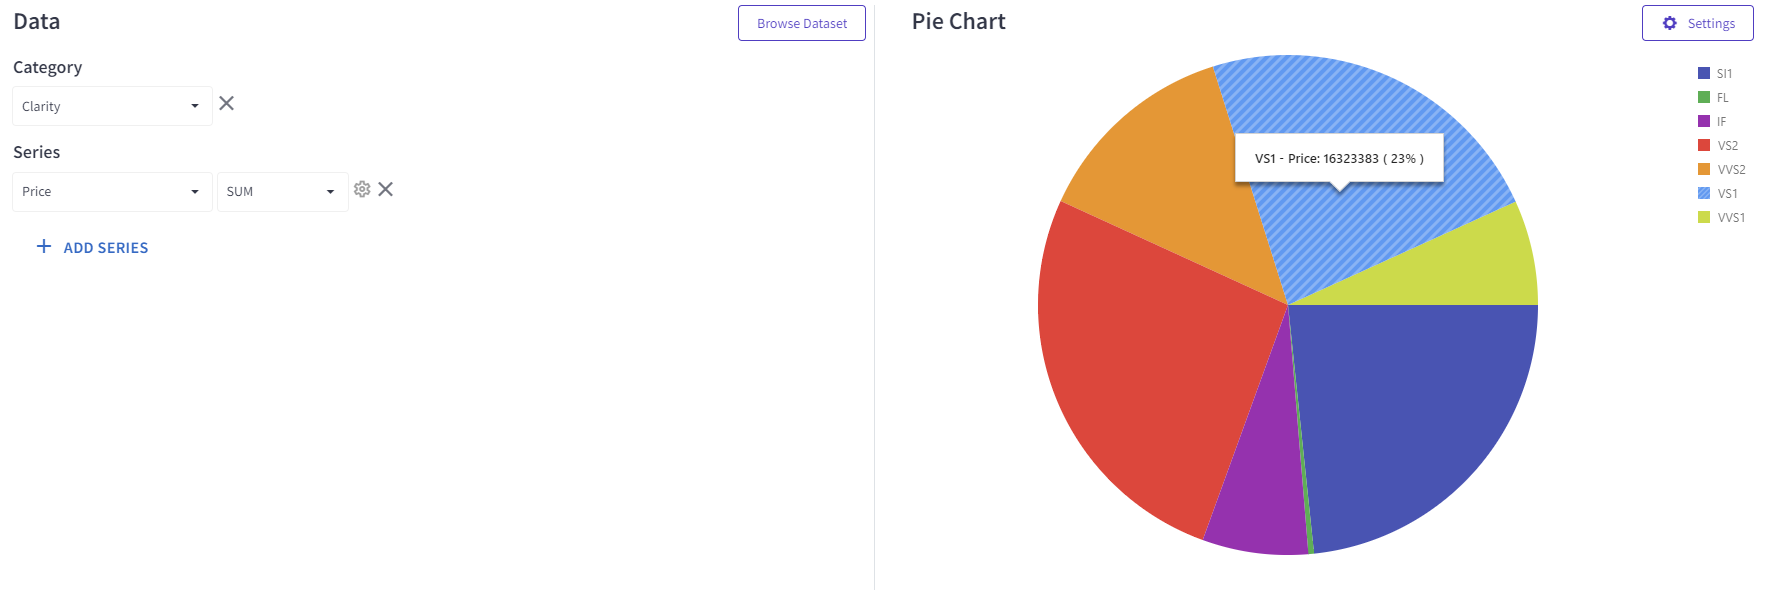The image size is (1777, 590).
Task: Remove the Clarity category with X icon
Action: click(x=227, y=104)
